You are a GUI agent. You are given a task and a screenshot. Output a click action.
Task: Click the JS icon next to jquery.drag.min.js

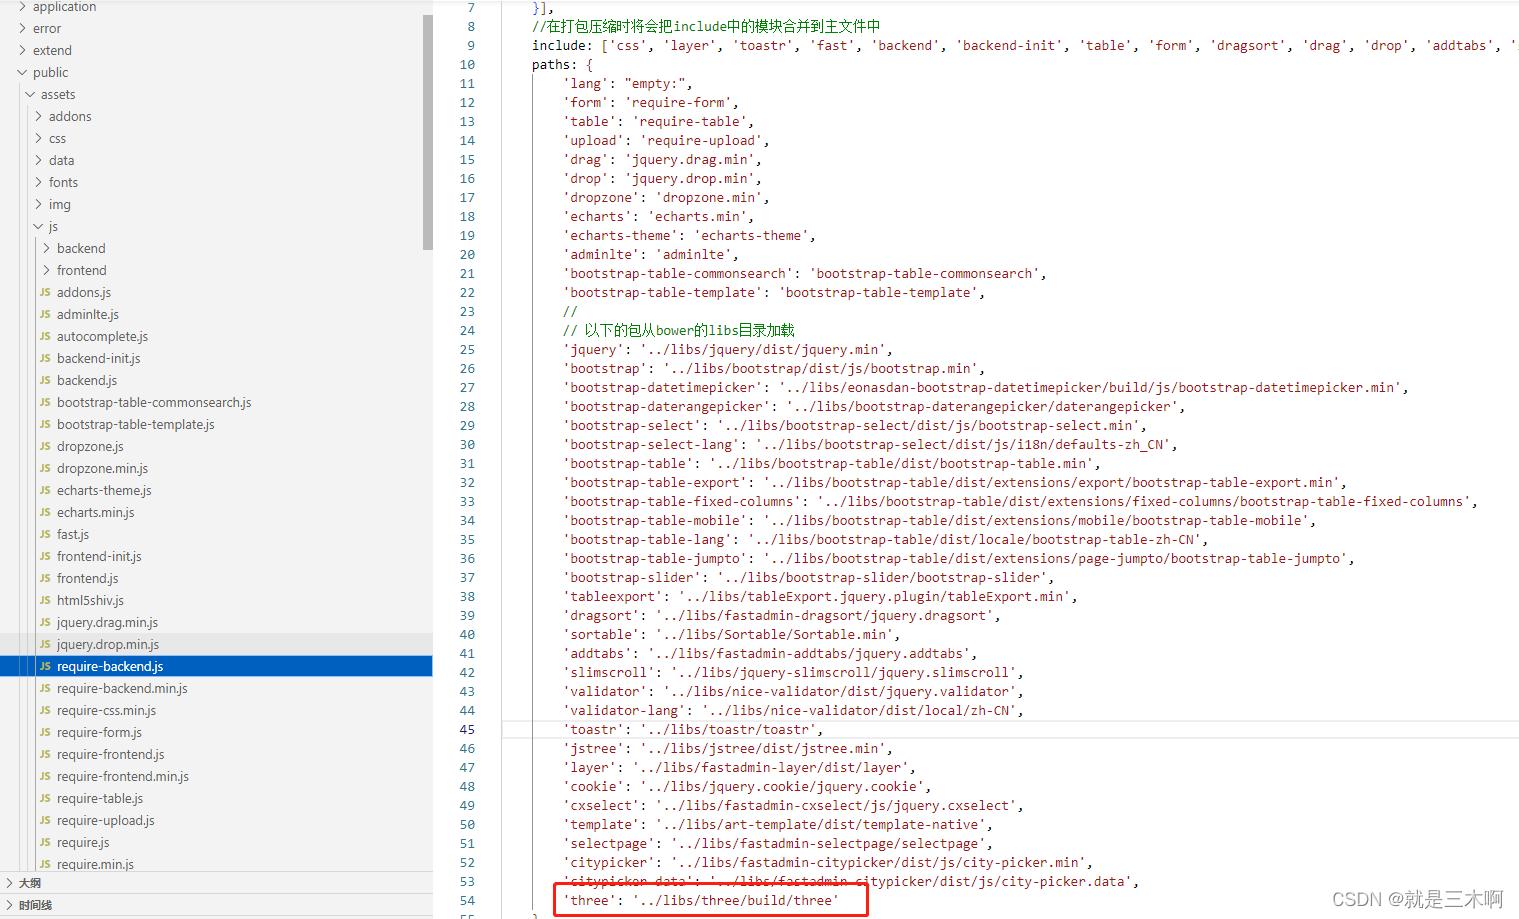(46, 622)
